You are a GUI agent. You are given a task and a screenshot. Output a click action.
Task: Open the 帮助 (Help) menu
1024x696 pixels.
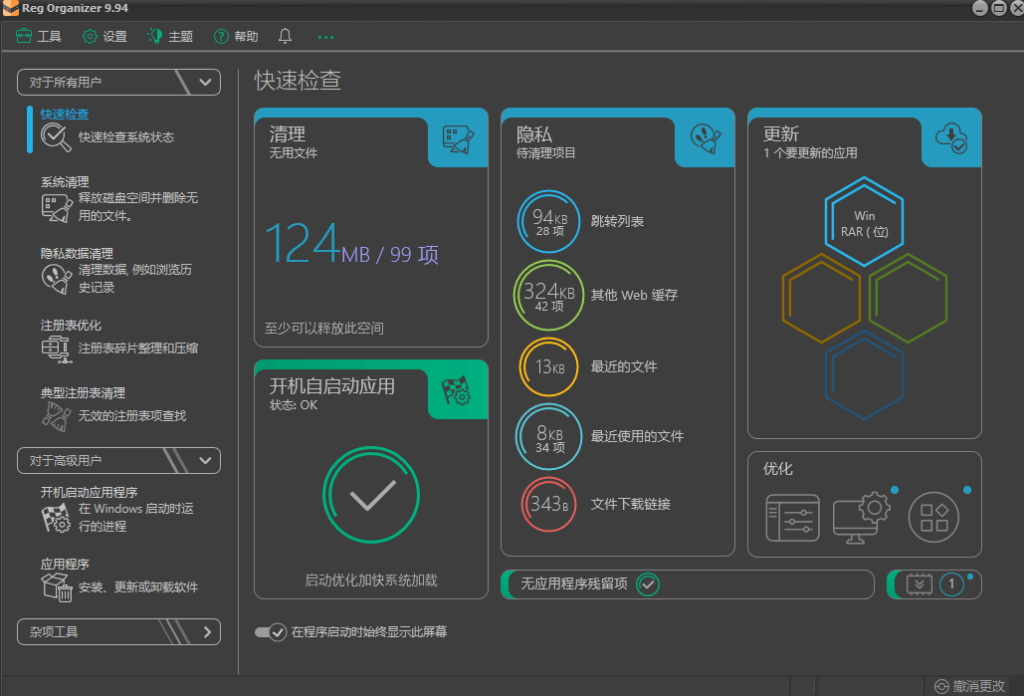click(x=236, y=37)
